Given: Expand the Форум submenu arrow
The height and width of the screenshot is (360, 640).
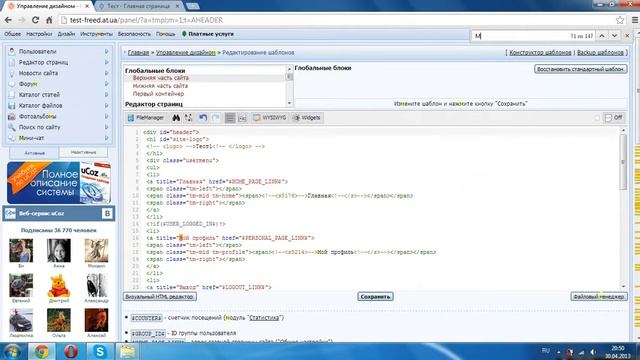Looking at the screenshot, I should [107, 84].
